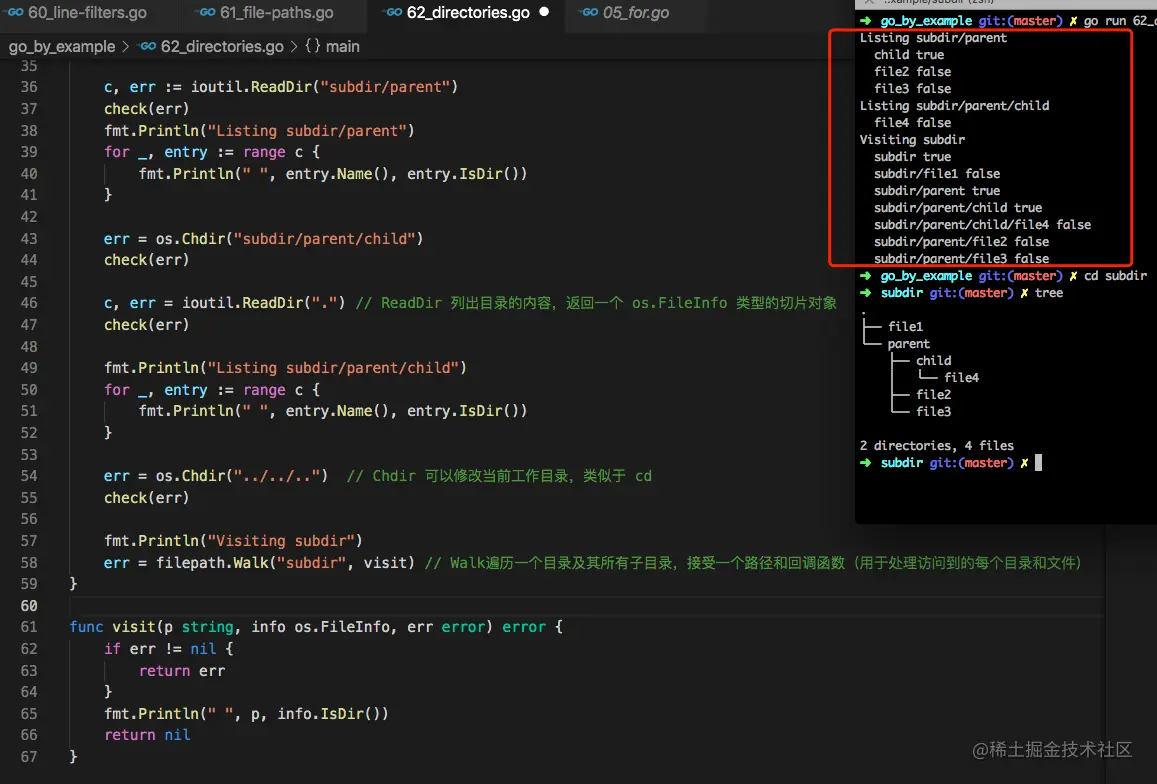Image resolution: width=1157 pixels, height=784 pixels.
Task: Click 'file3' in the tree output
Action: click(x=933, y=411)
